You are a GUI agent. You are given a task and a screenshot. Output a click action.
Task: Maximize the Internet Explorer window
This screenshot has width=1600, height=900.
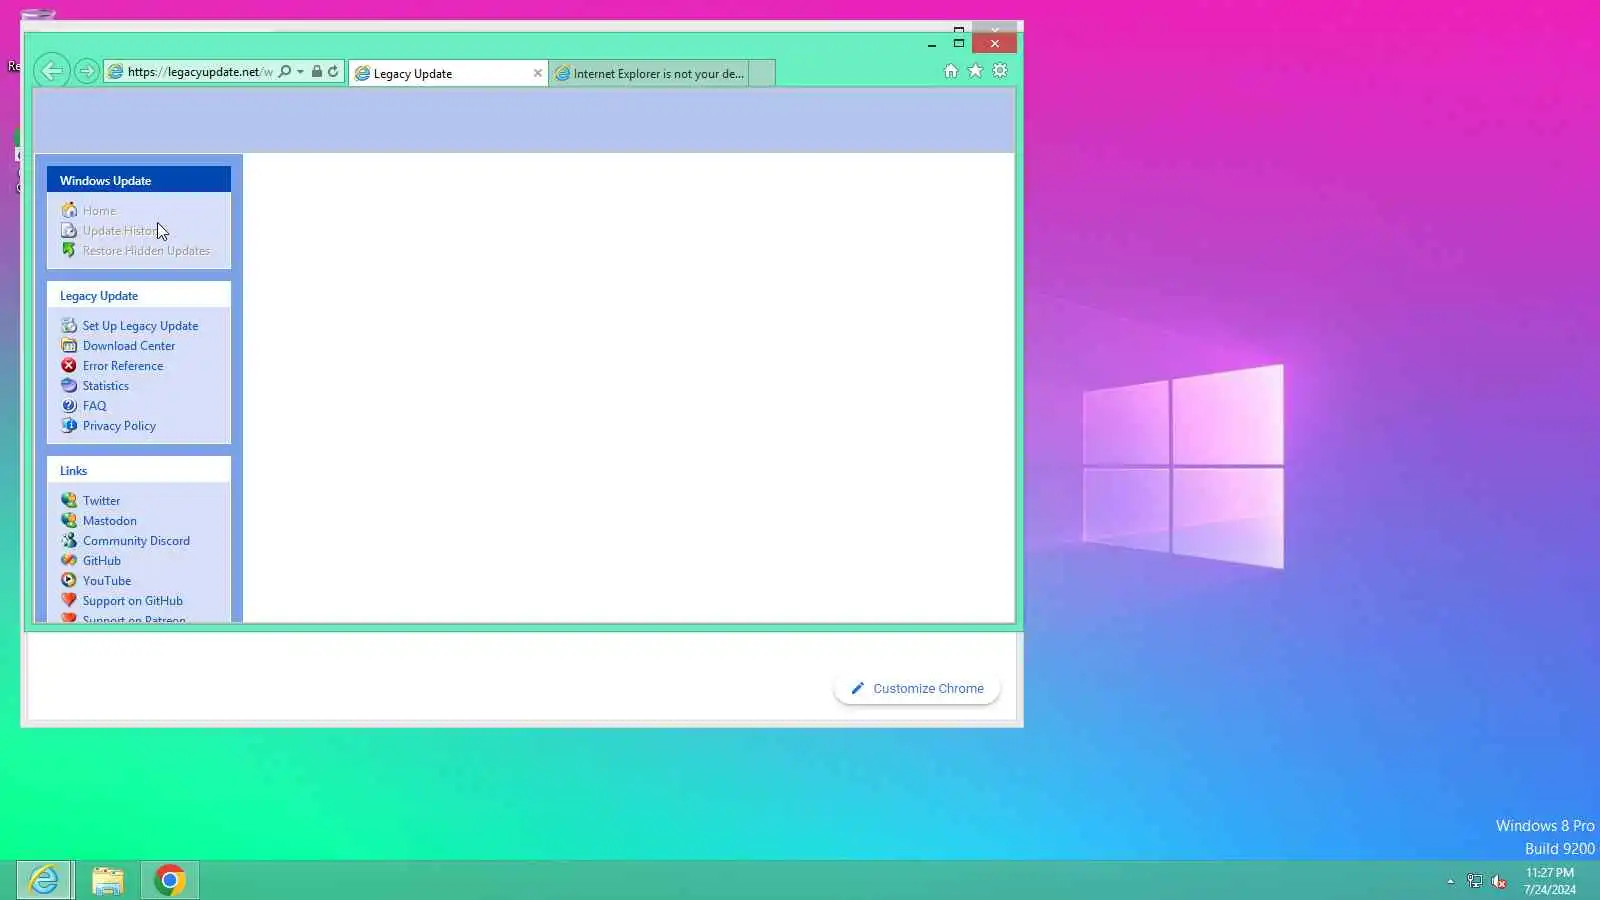(959, 43)
